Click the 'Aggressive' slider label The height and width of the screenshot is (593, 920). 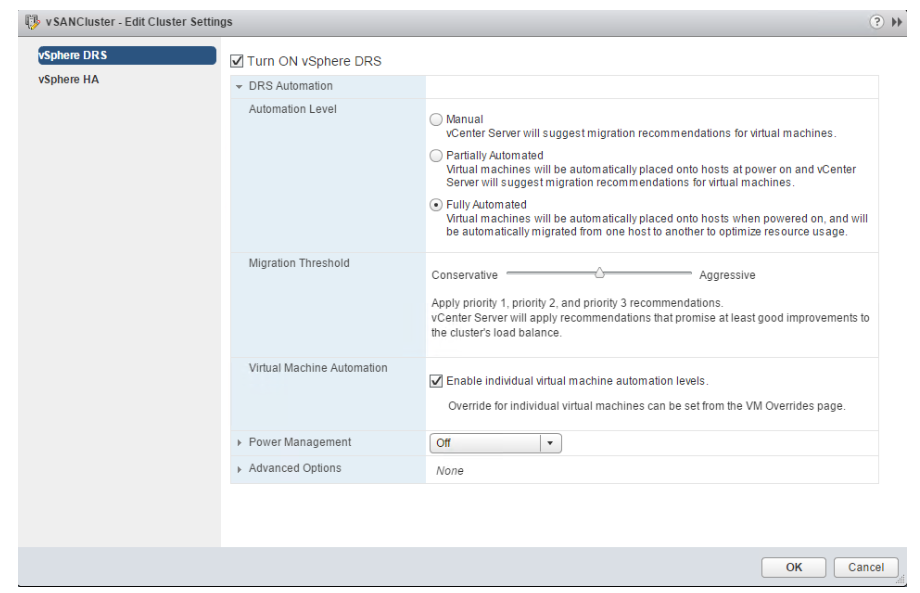727,275
